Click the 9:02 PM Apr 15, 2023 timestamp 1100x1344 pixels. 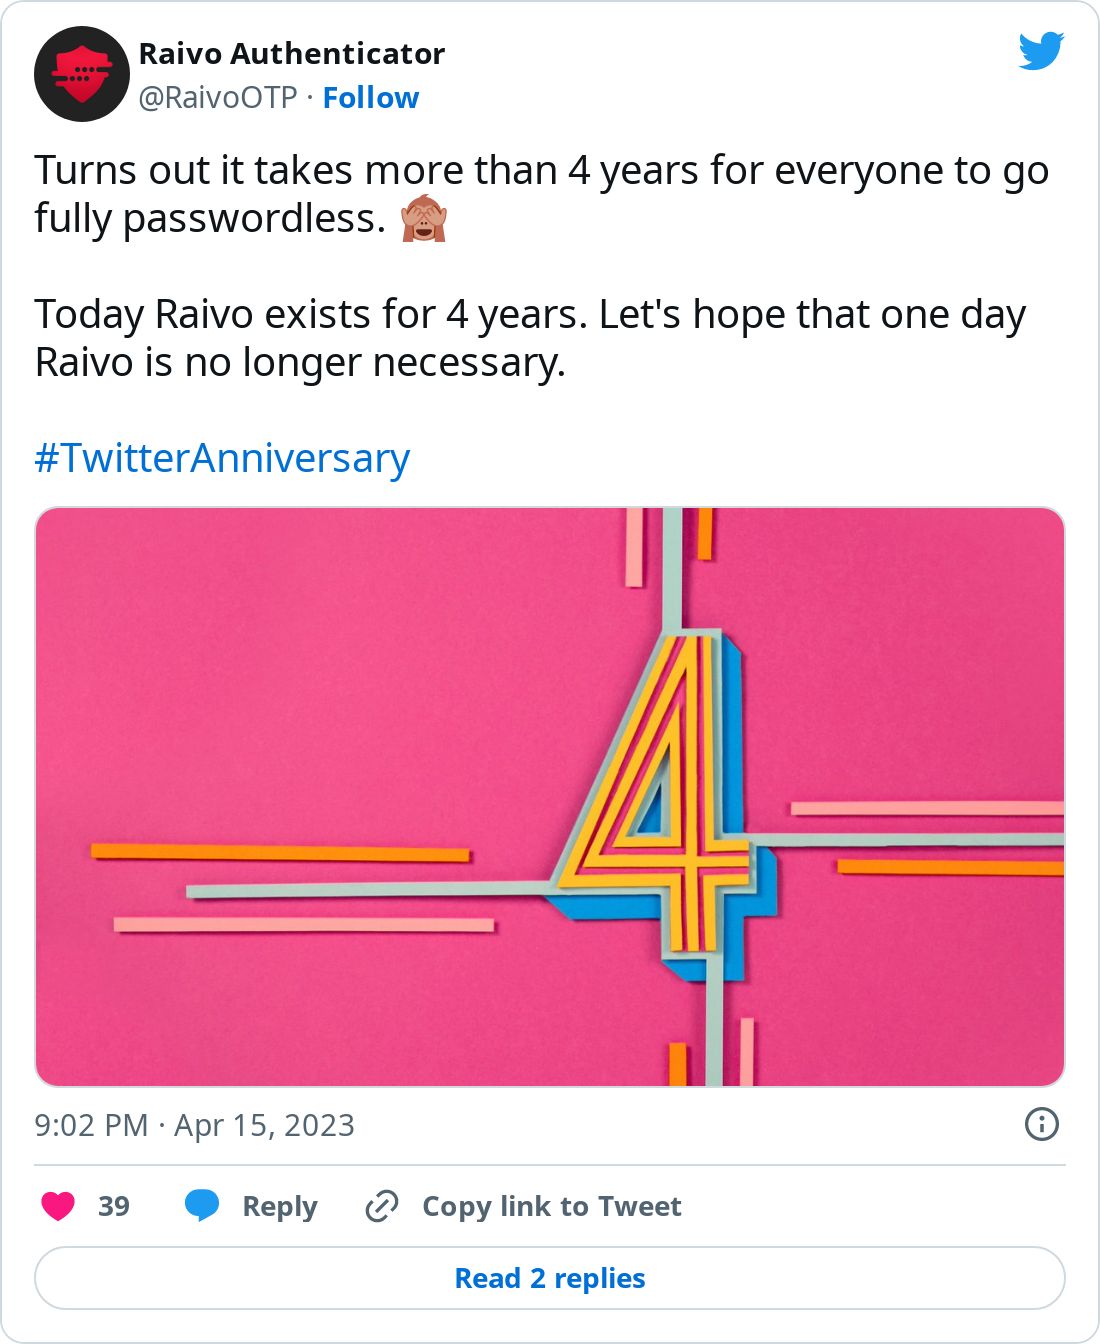pyautogui.click(x=195, y=1125)
